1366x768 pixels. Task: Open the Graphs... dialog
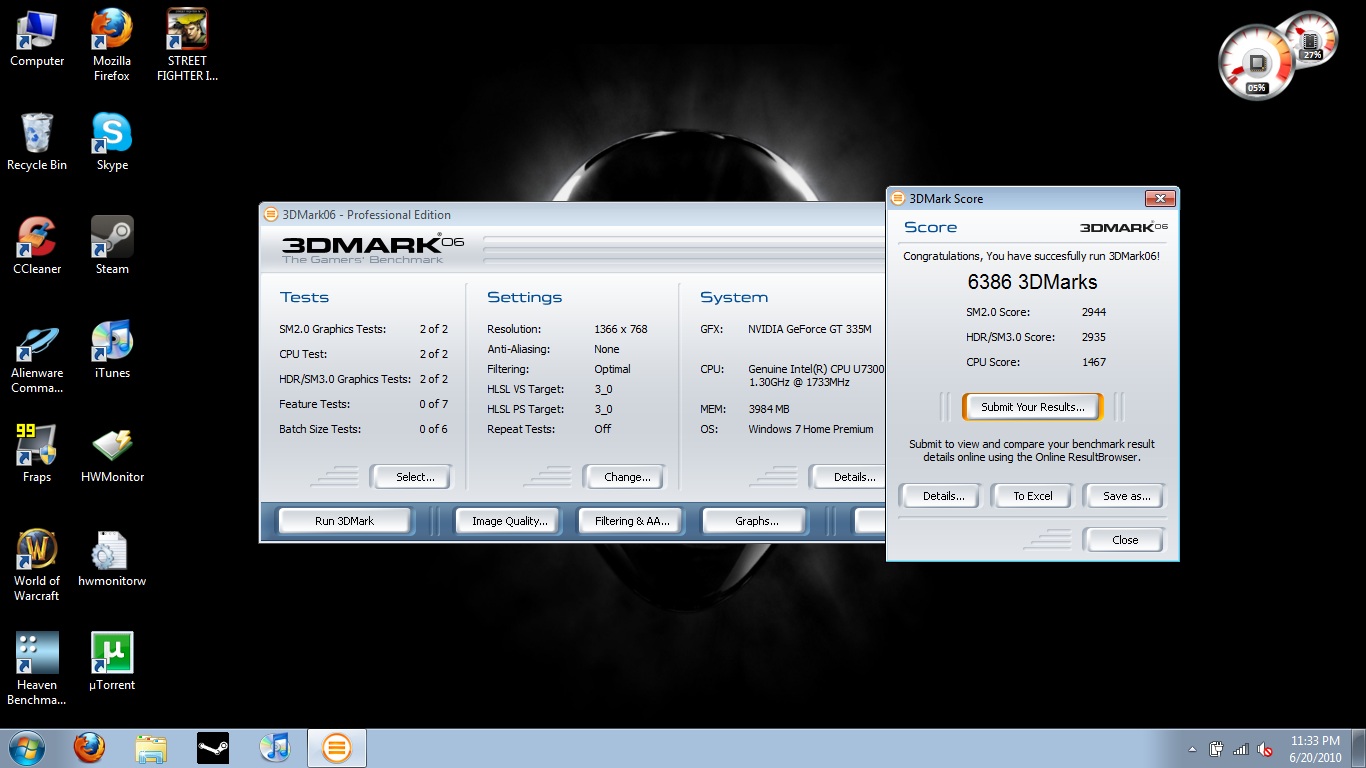tap(756, 521)
